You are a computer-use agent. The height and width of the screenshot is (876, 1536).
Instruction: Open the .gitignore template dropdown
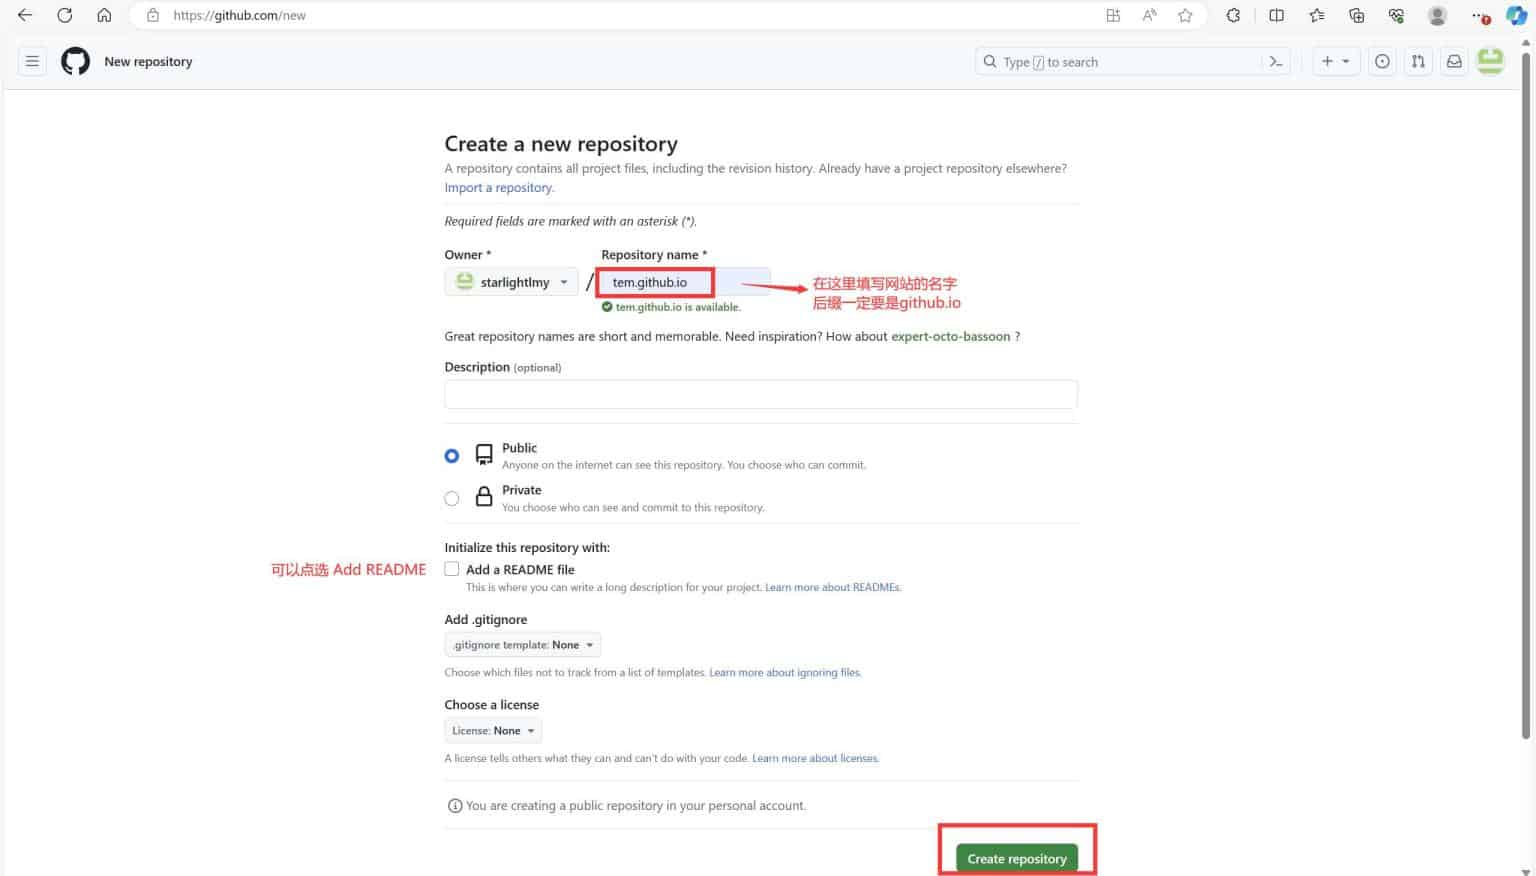tap(523, 645)
